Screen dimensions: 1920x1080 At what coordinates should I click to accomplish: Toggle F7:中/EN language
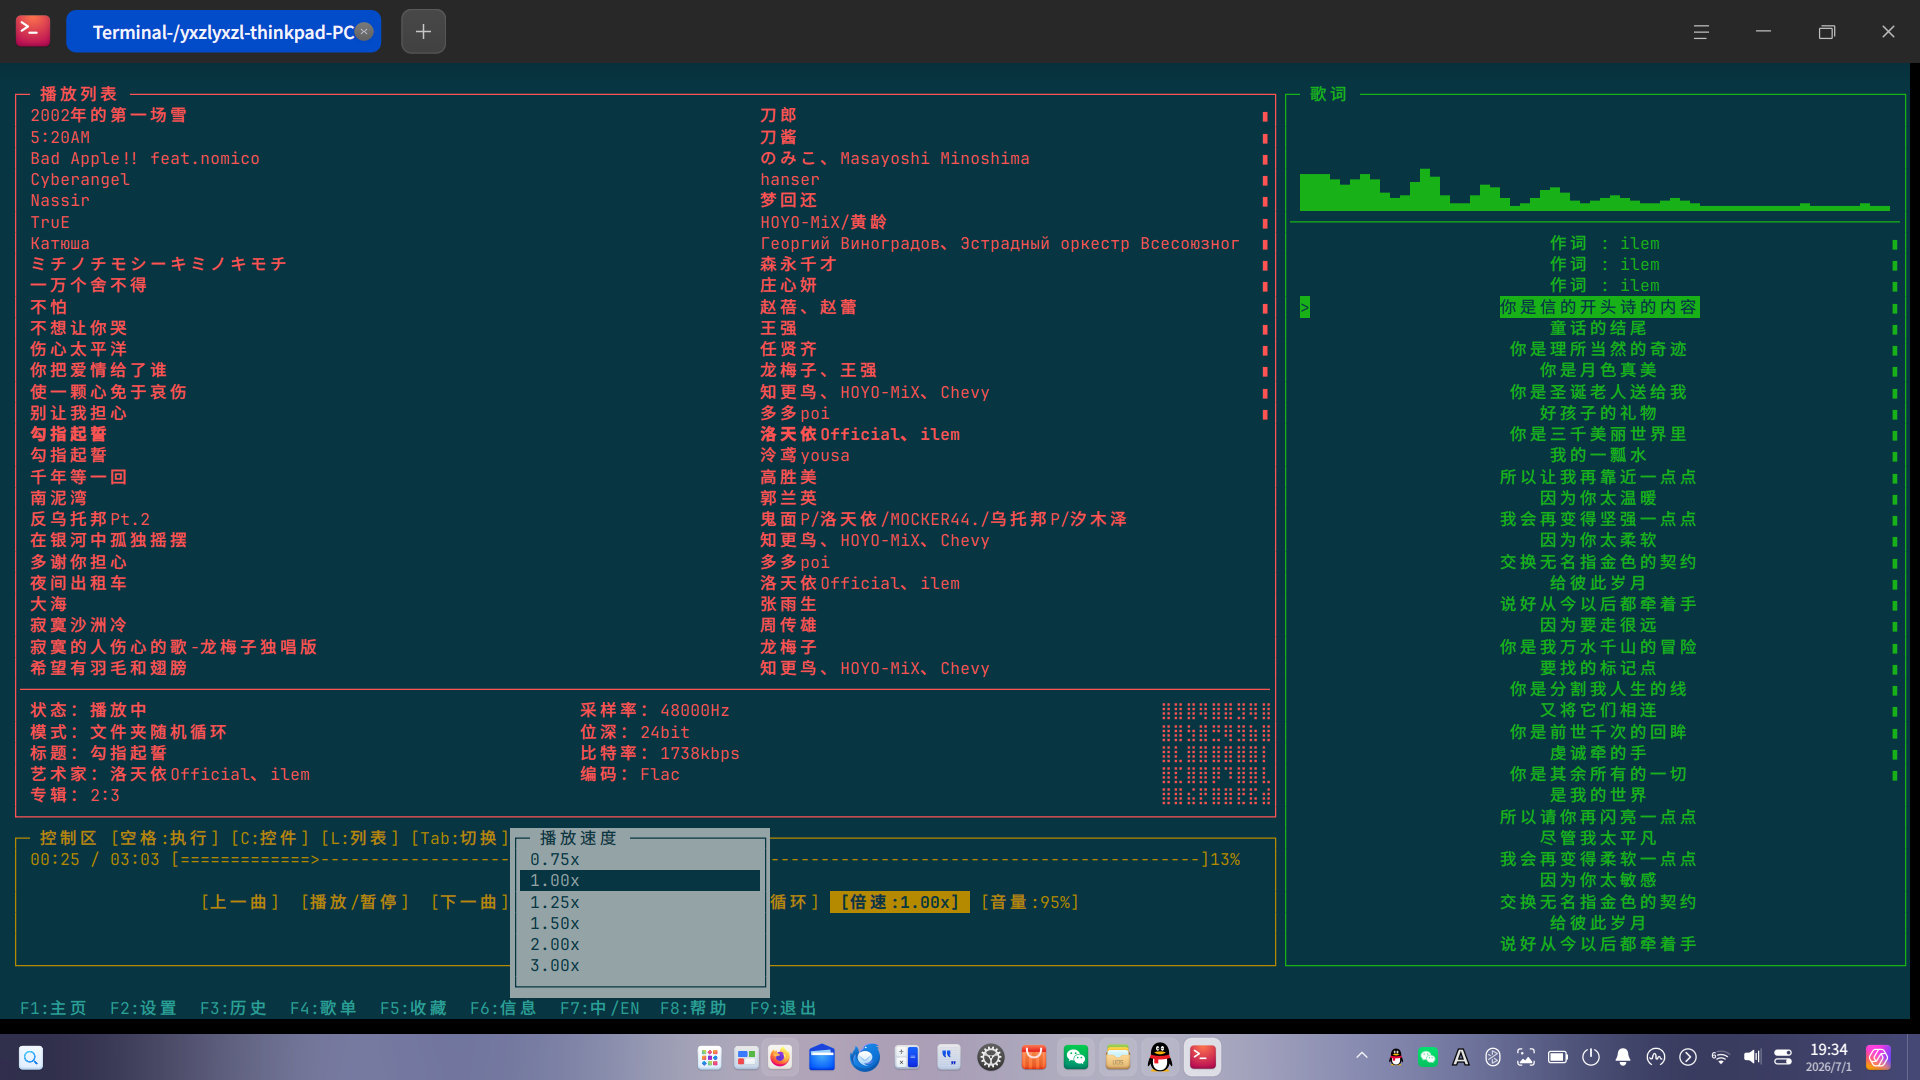coord(600,1008)
